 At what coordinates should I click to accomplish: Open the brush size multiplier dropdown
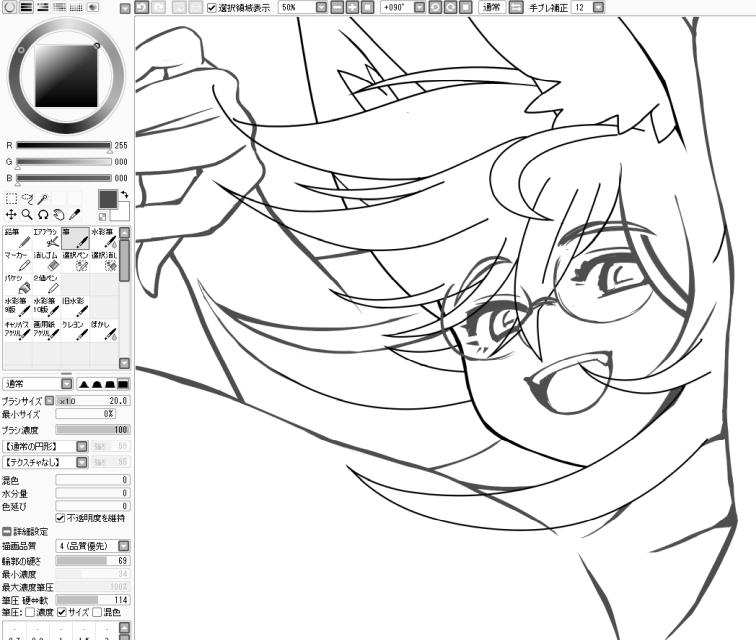click(50, 400)
